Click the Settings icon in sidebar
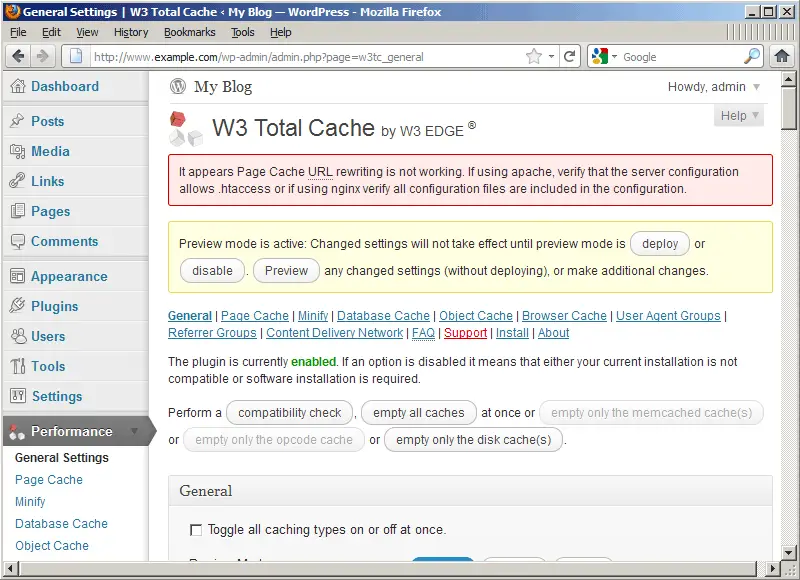800x580 pixels. pyautogui.click(x=18, y=395)
